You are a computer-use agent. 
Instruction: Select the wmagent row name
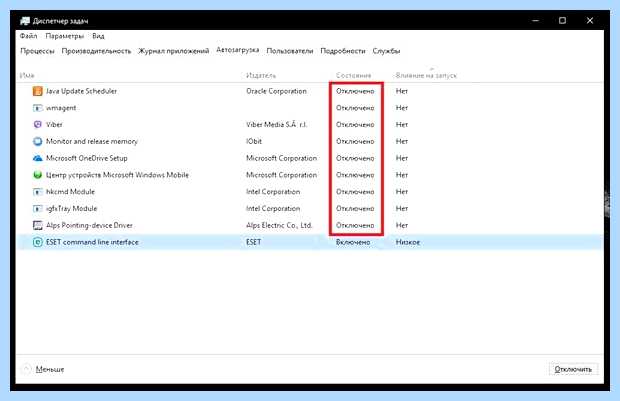pyautogui.click(x=61, y=108)
